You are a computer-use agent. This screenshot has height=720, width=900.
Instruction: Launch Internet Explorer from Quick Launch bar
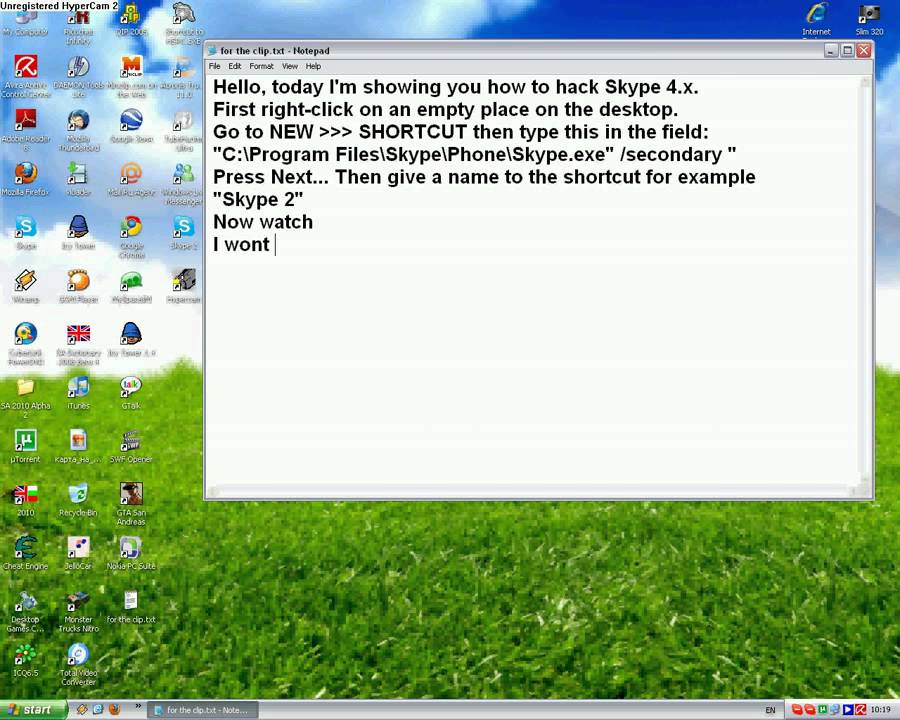click(x=98, y=710)
